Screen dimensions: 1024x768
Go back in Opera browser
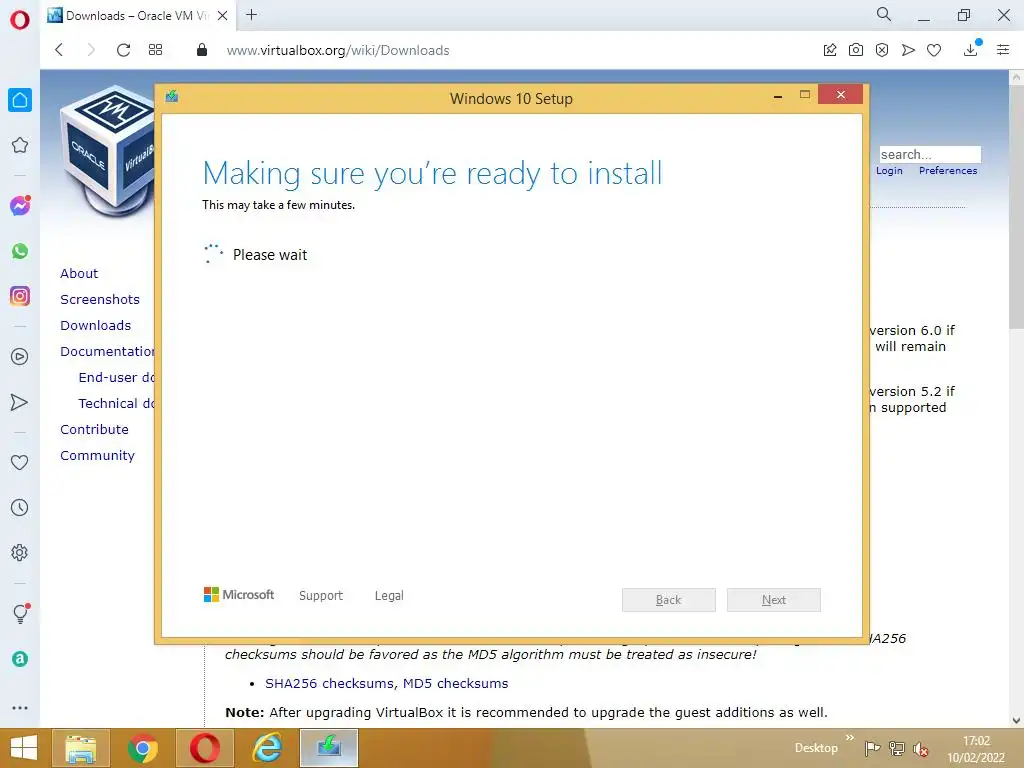click(x=59, y=50)
